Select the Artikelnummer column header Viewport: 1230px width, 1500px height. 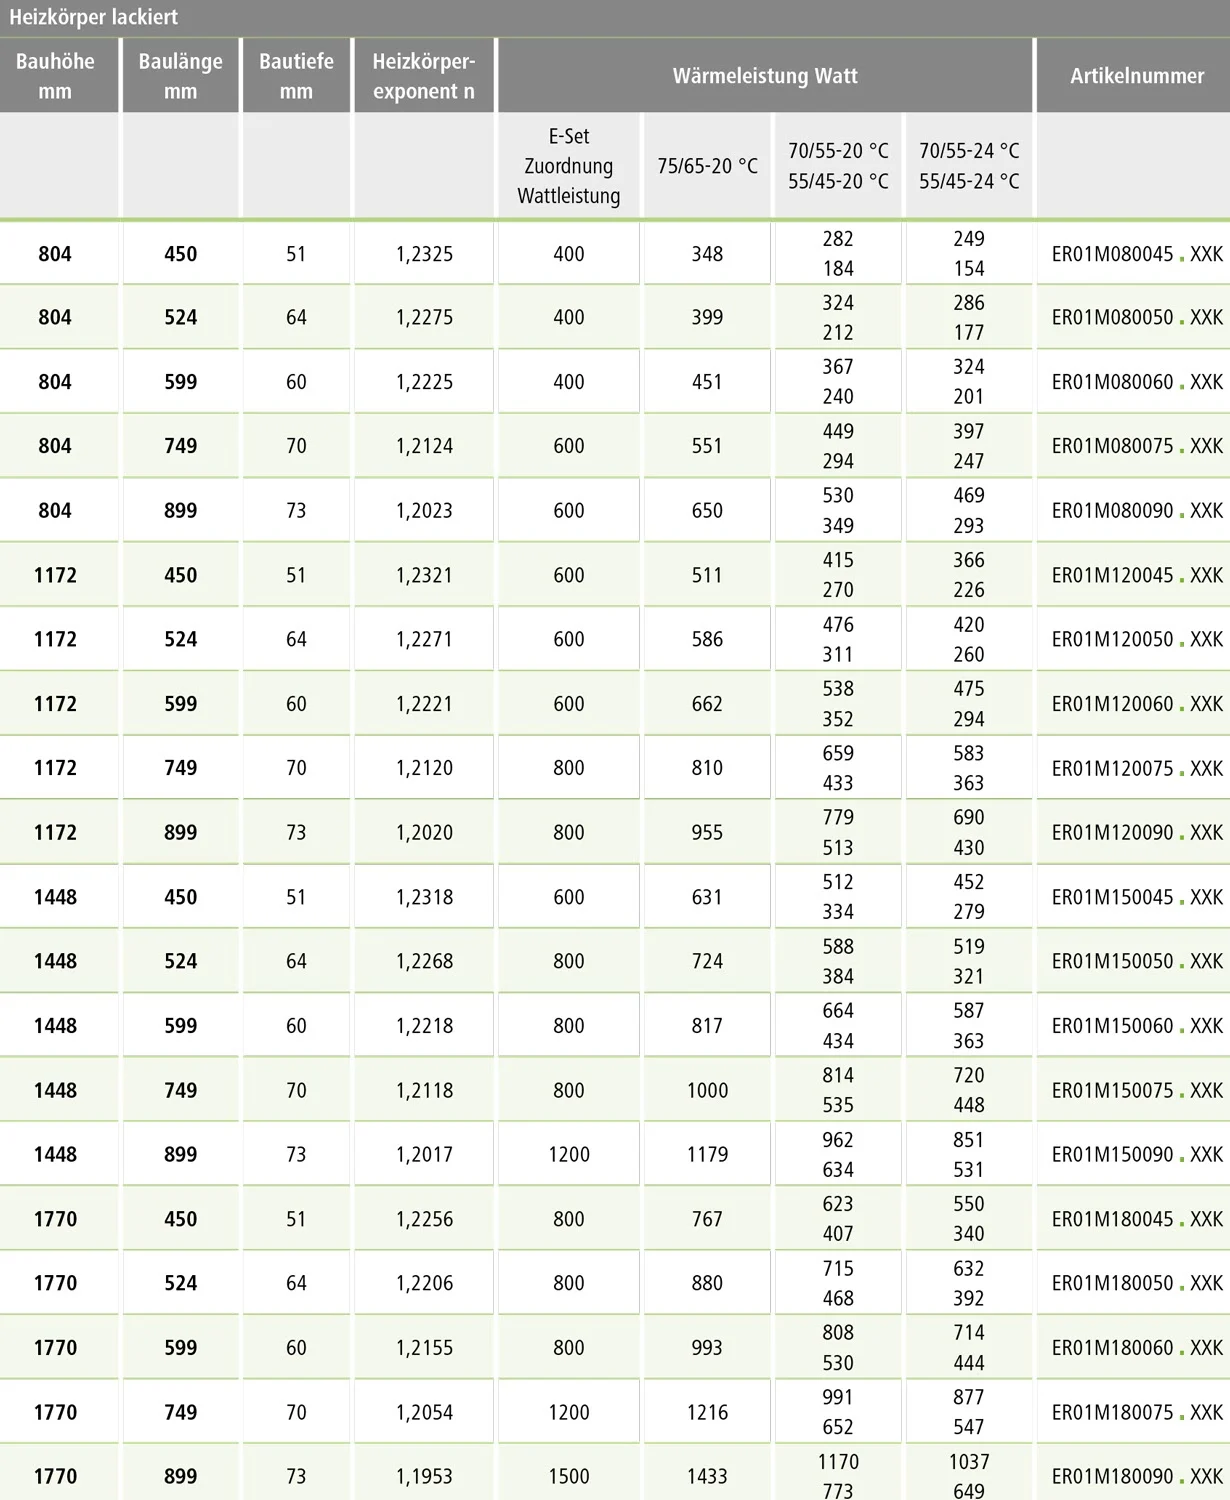click(x=1136, y=76)
